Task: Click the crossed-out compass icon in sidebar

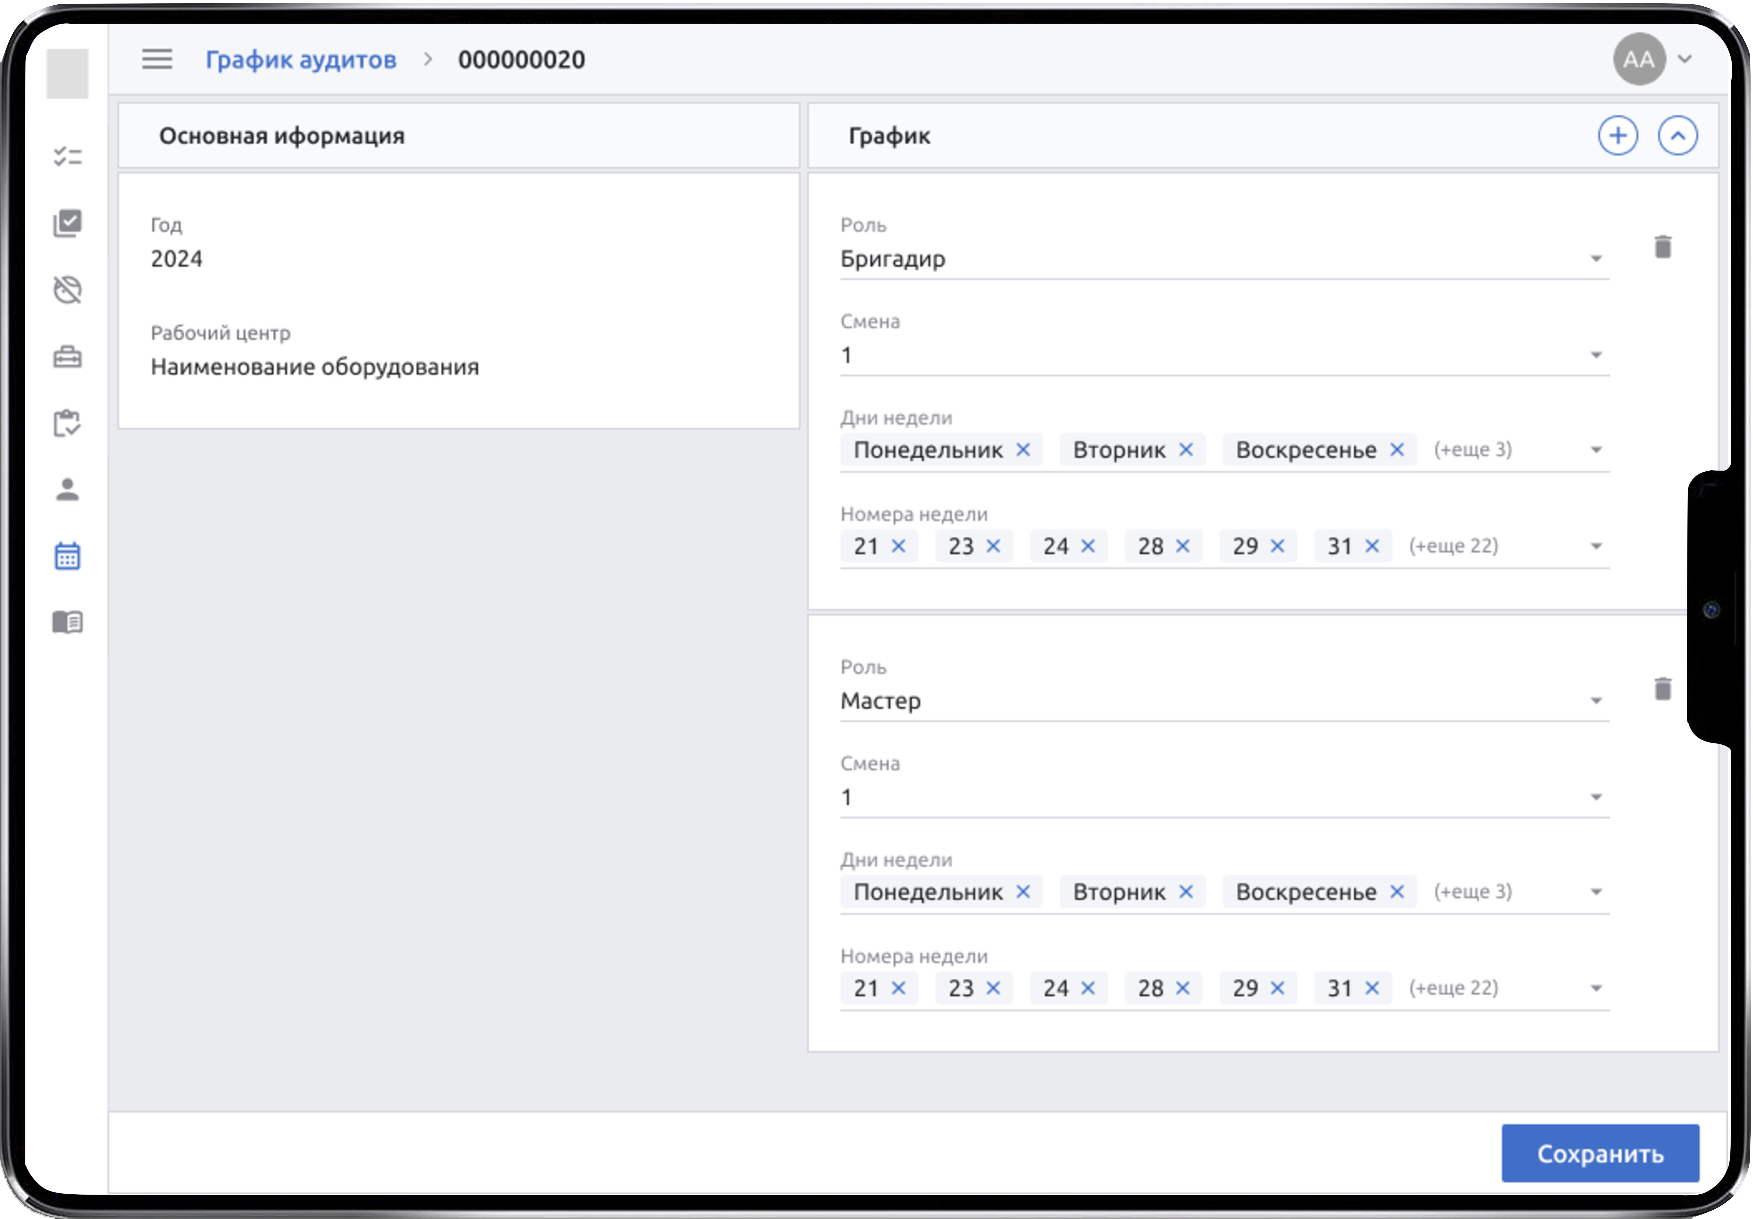Action: pyautogui.click(x=67, y=290)
